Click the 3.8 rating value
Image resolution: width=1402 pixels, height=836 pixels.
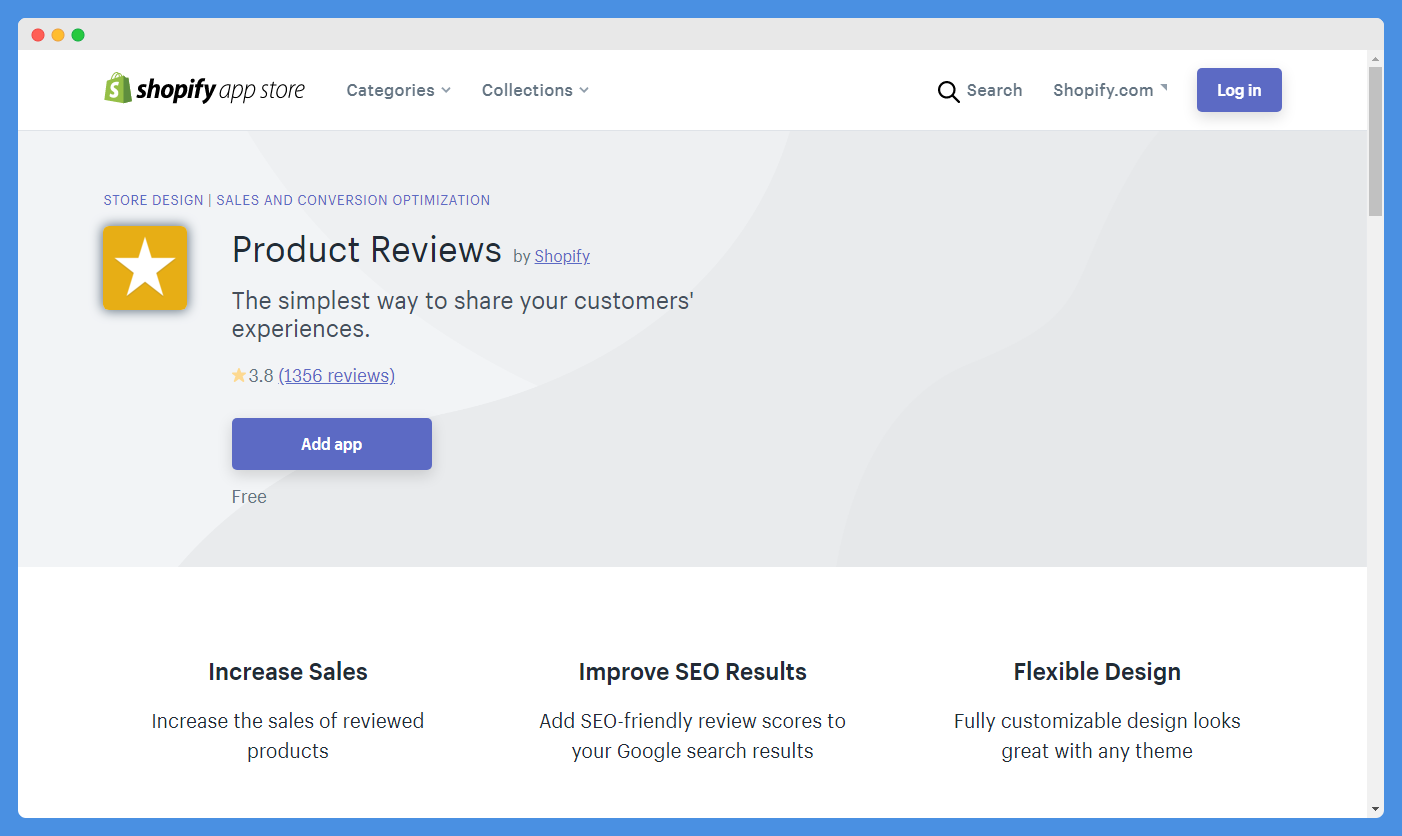click(261, 376)
